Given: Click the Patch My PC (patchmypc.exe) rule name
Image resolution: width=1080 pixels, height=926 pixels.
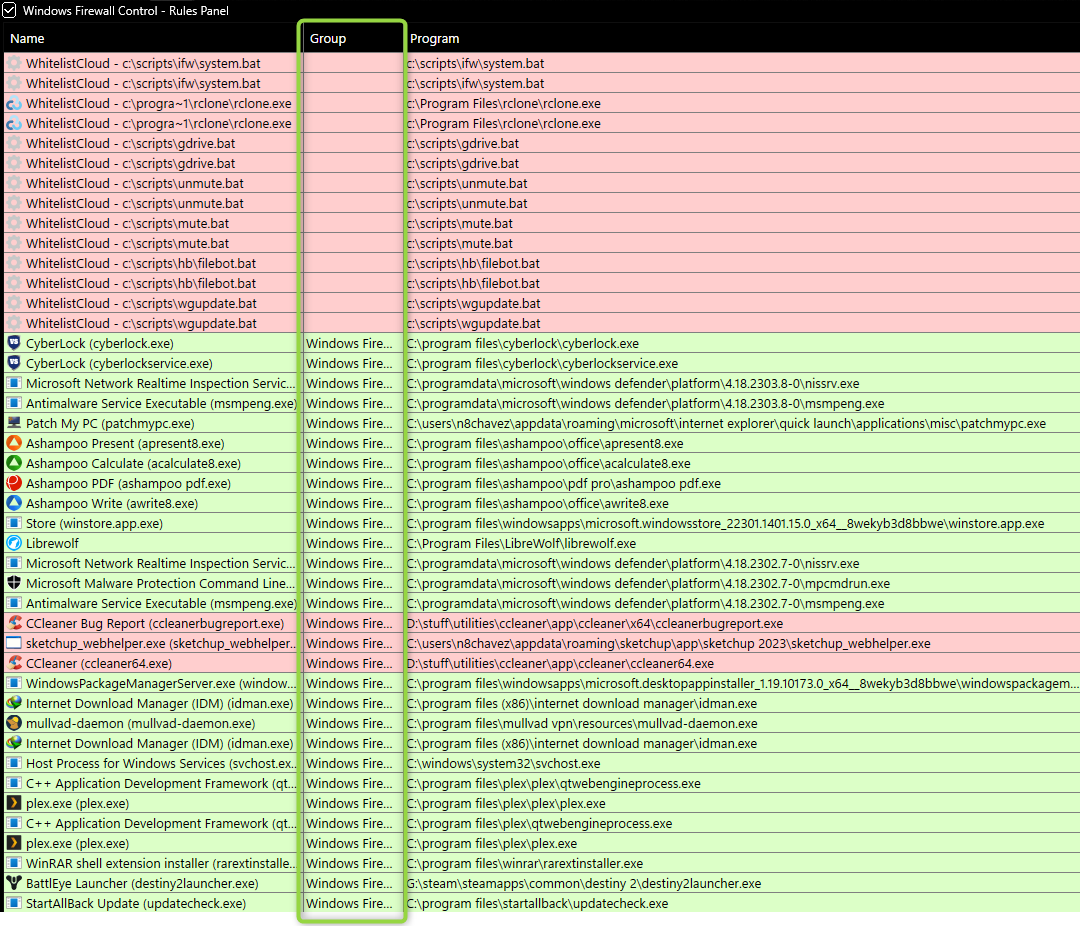Looking at the screenshot, I should click(110, 424).
